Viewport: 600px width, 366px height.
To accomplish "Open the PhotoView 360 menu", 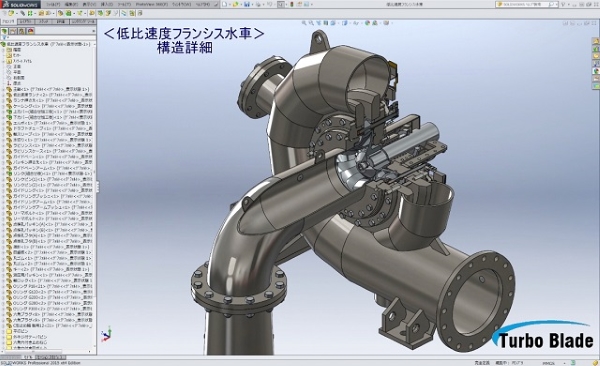I will 152,4.
